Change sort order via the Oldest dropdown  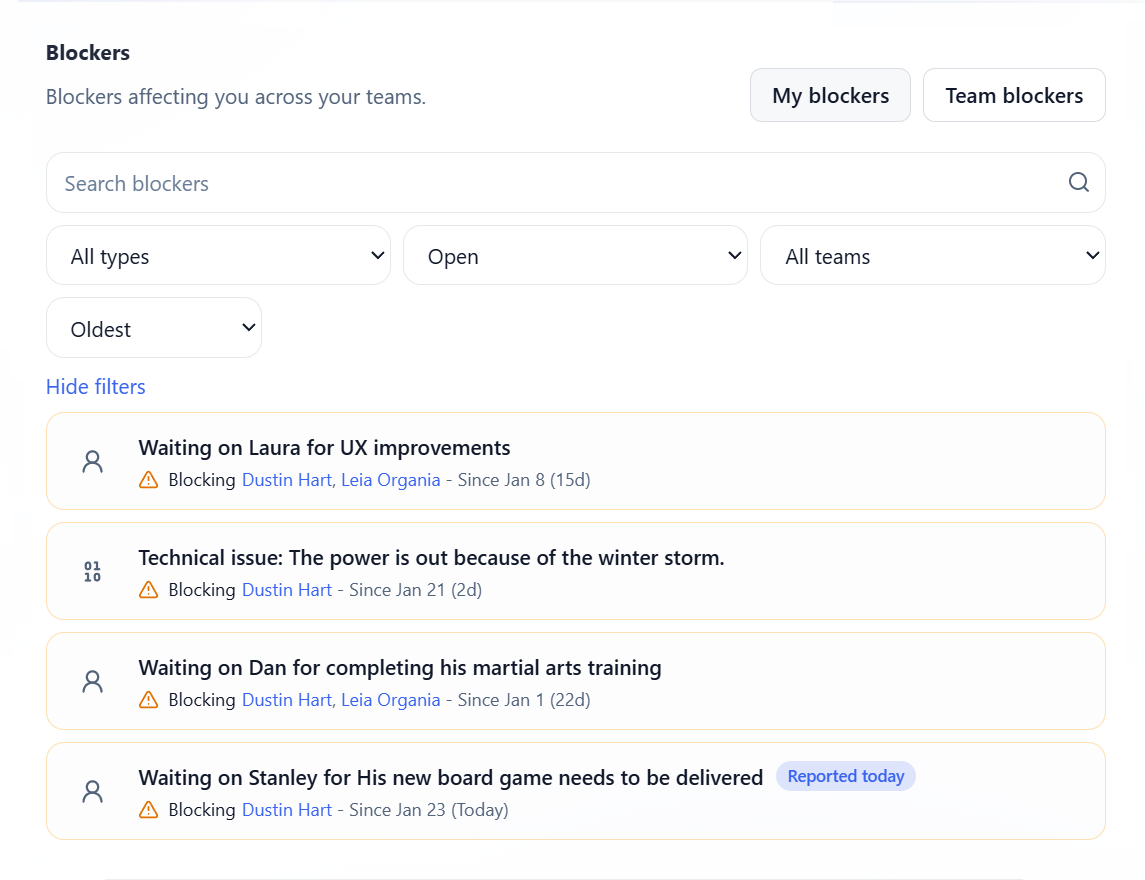[153, 327]
